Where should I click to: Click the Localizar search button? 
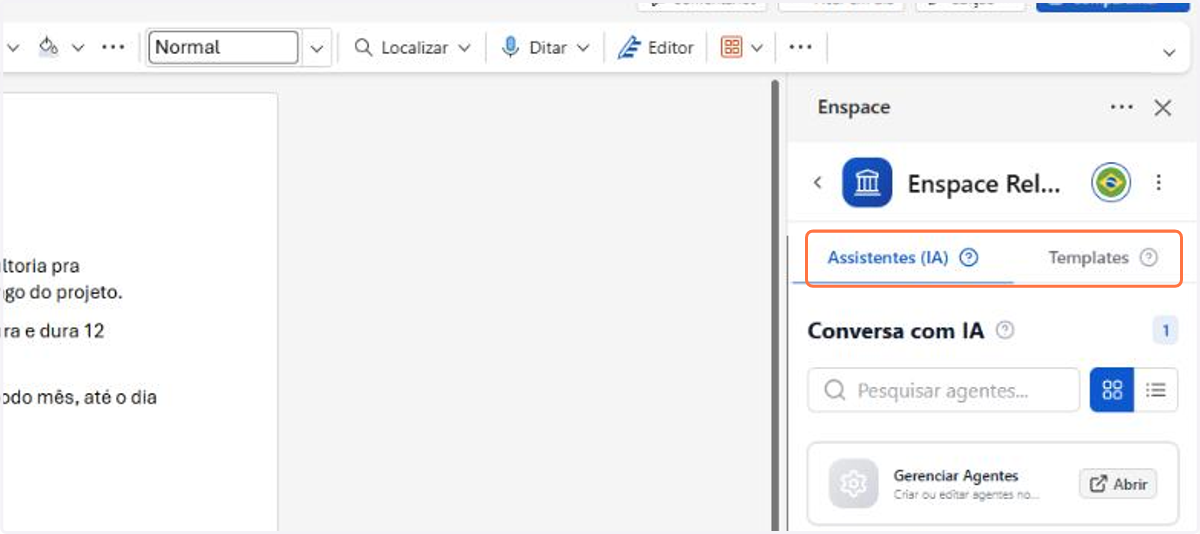[401, 47]
